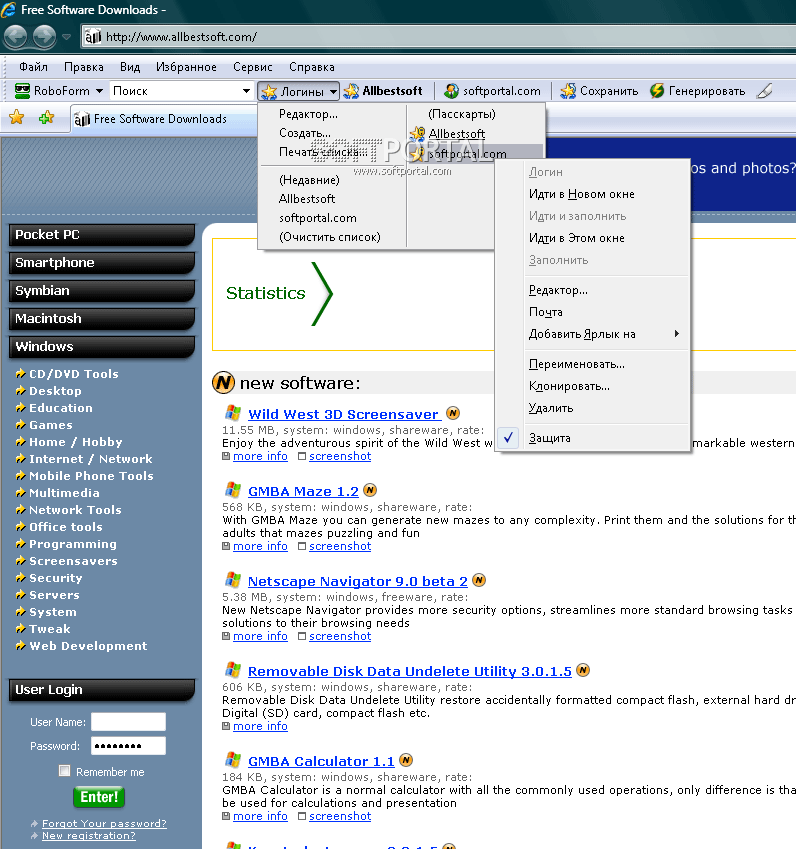Open screenshot link under GMBA Maze
796x849 pixels.
tap(340, 546)
